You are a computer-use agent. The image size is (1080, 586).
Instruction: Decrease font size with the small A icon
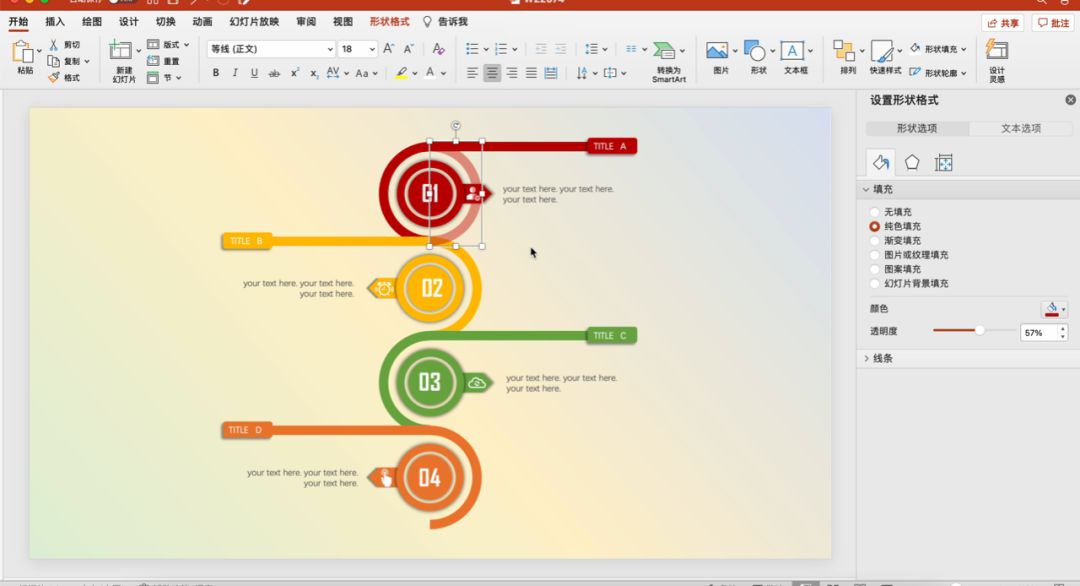[x=408, y=49]
